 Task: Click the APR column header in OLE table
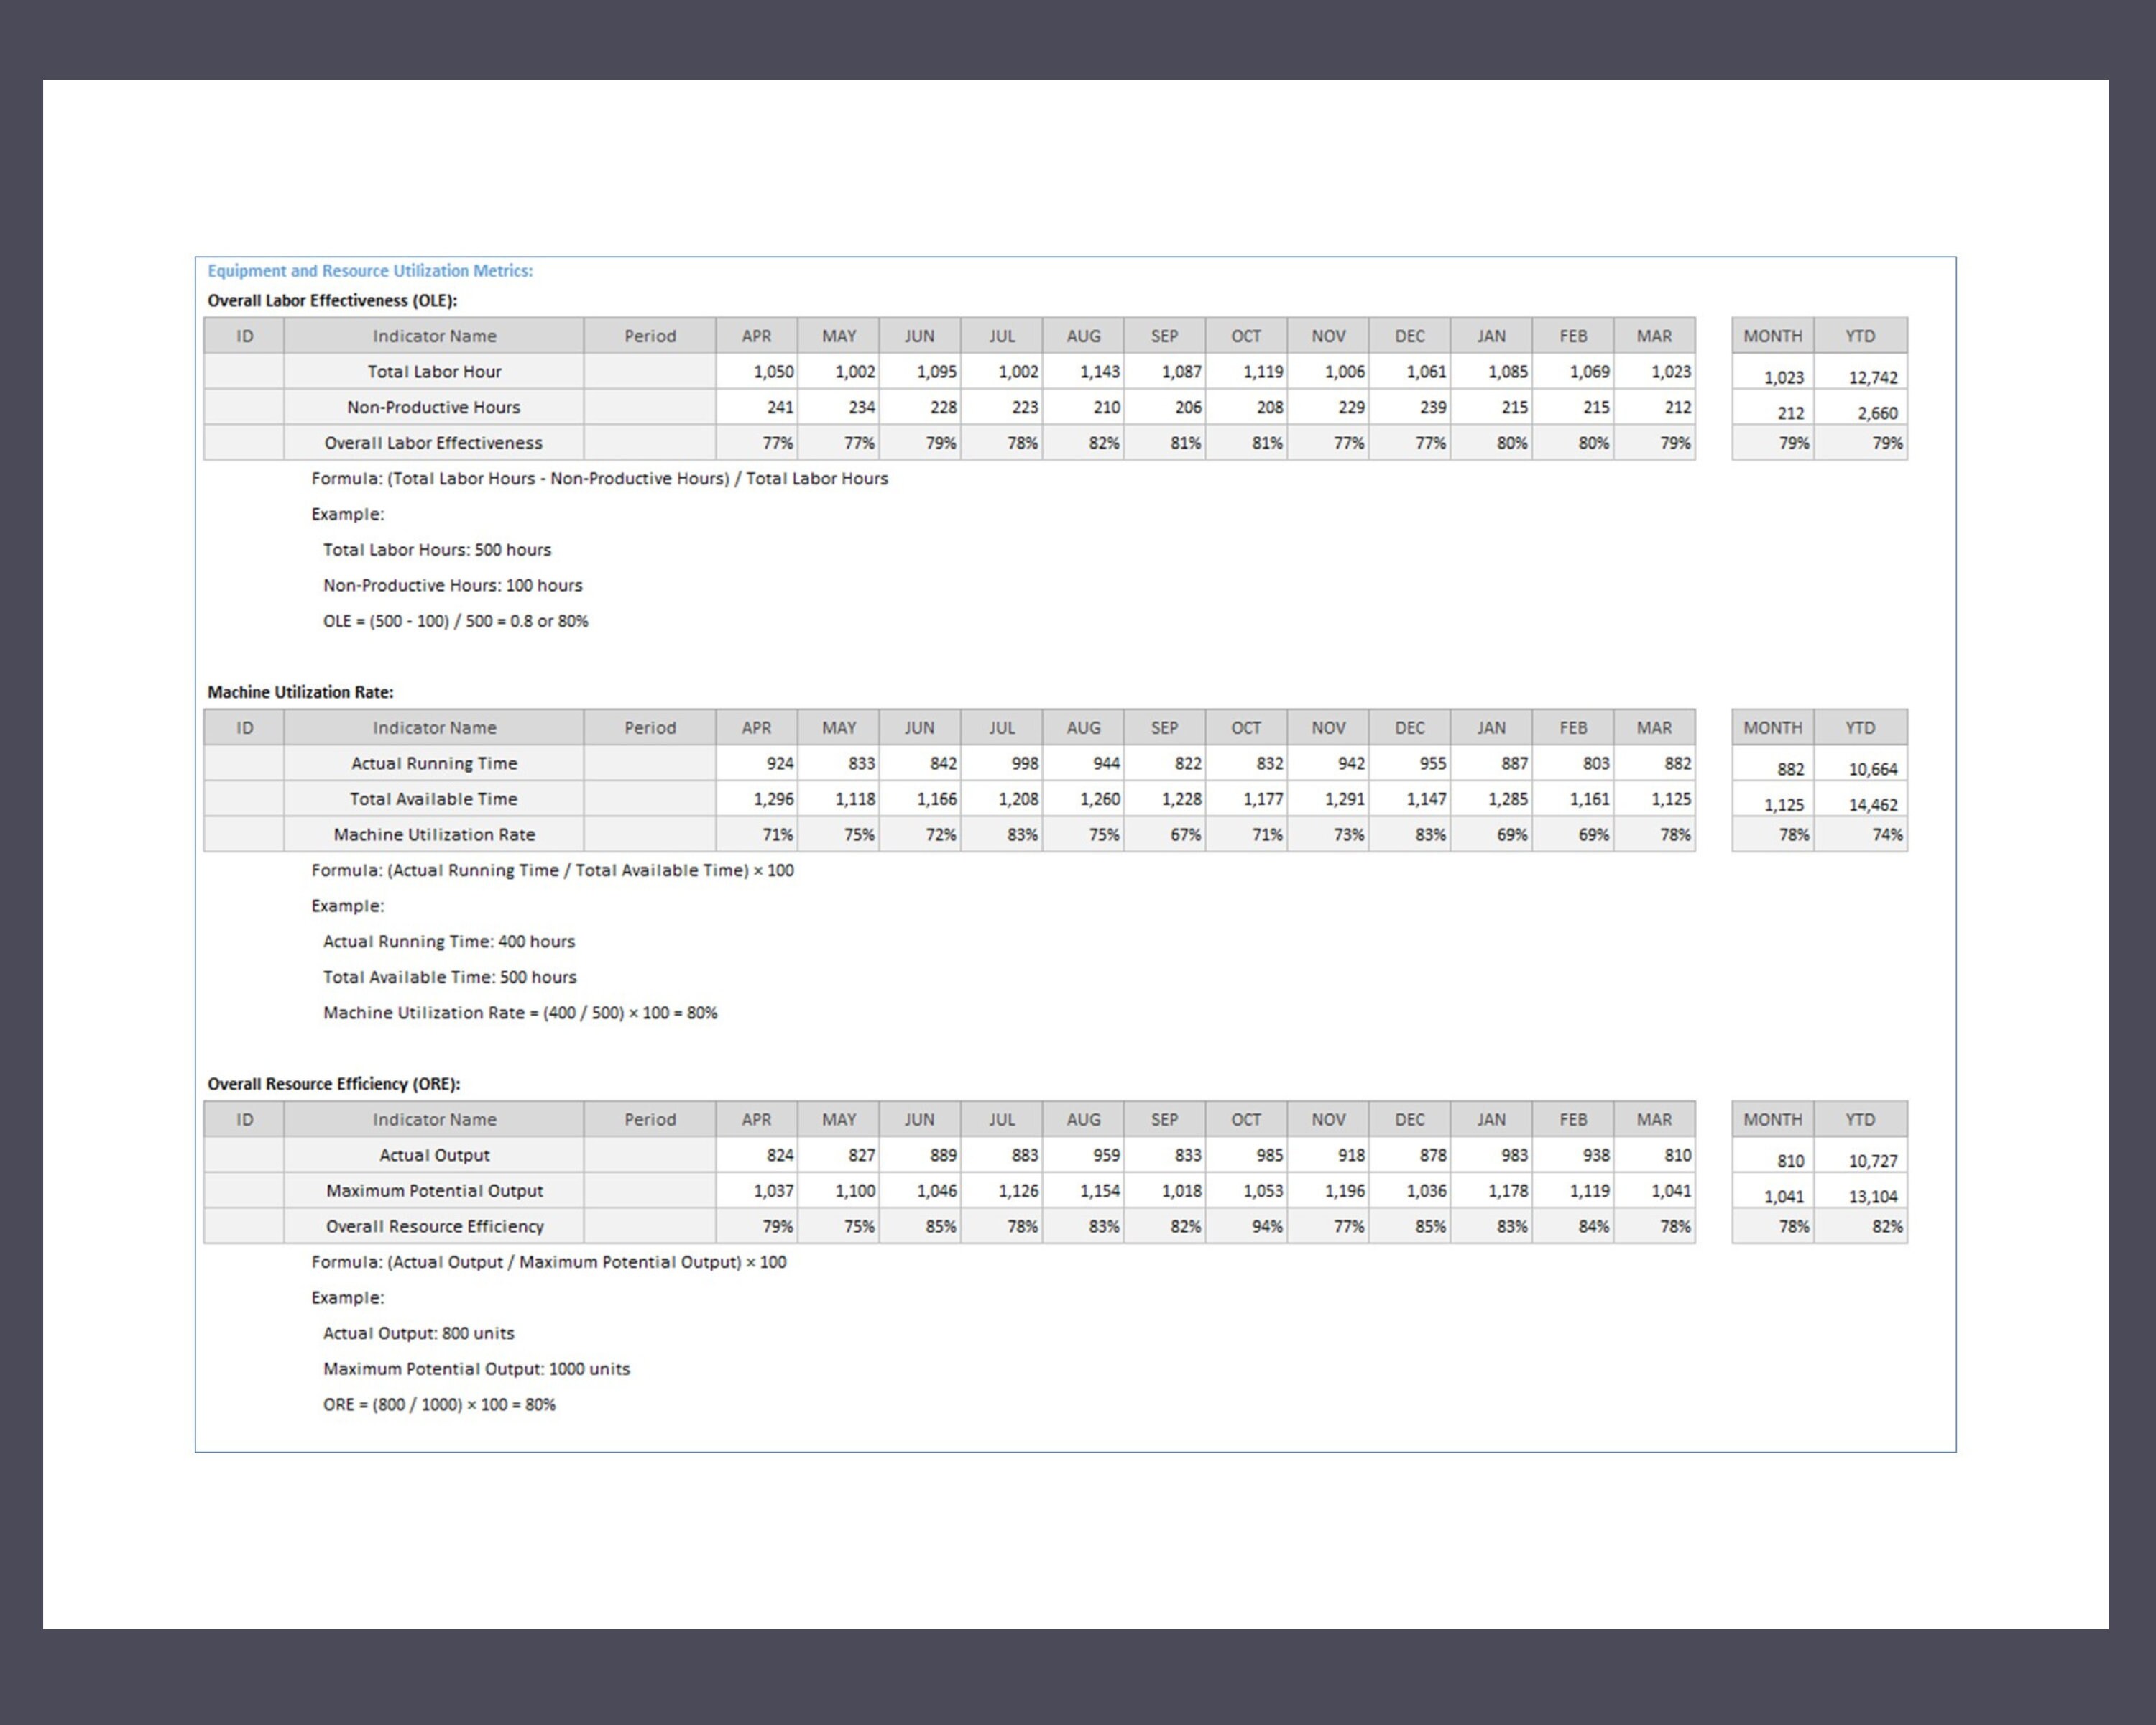point(757,336)
